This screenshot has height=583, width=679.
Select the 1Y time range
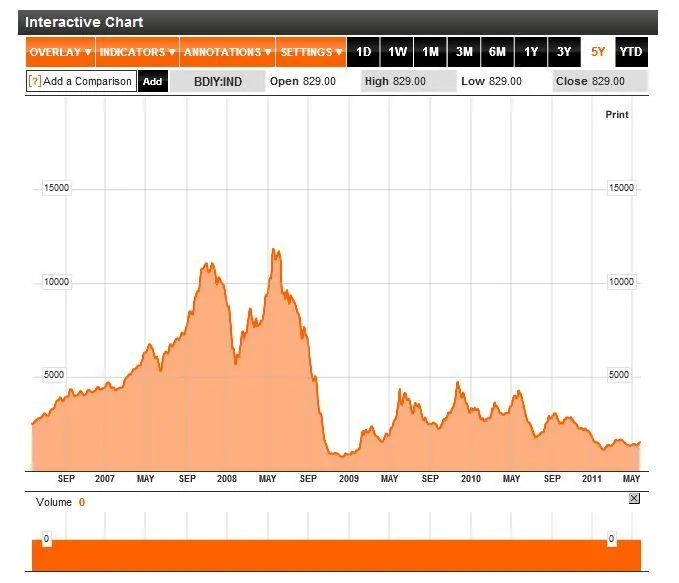pyautogui.click(x=531, y=52)
